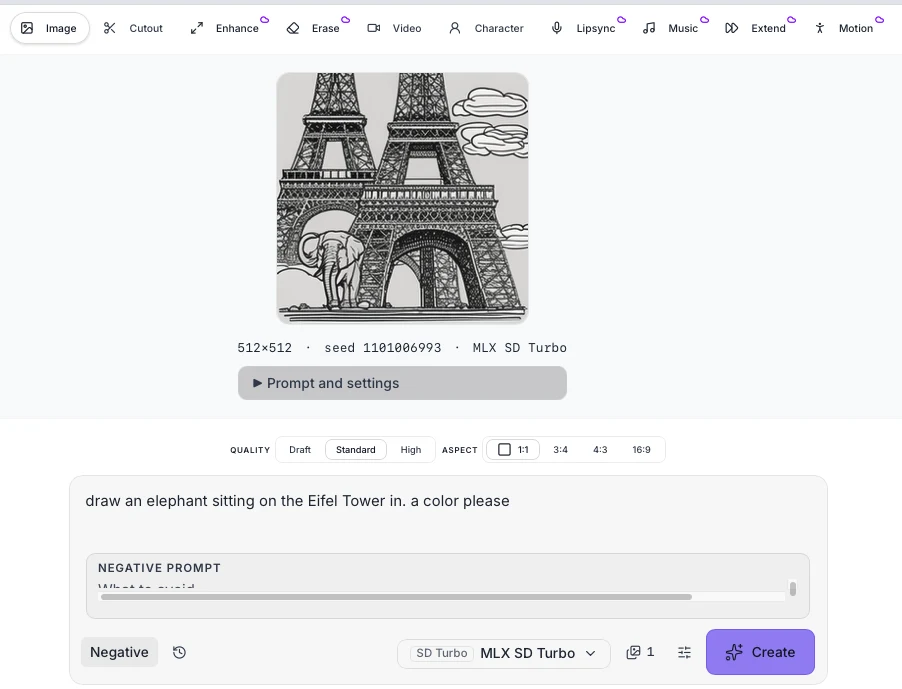Choose the 1:1 aspect ratio
The image size is (902, 689).
[x=513, y=450]
